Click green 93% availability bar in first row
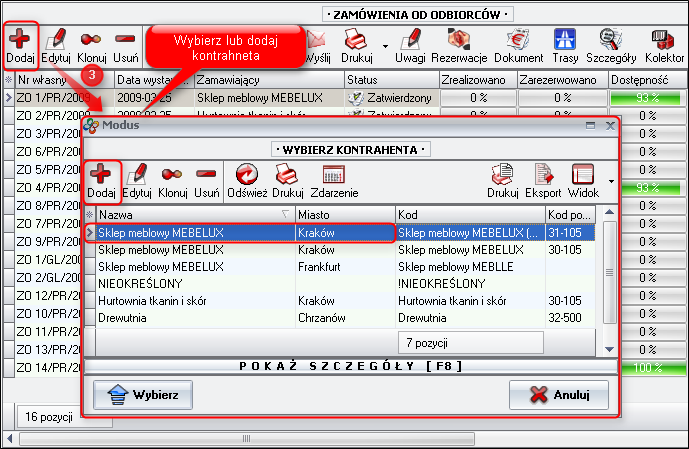Screen dimensions: 689x449 click(645, 98)
